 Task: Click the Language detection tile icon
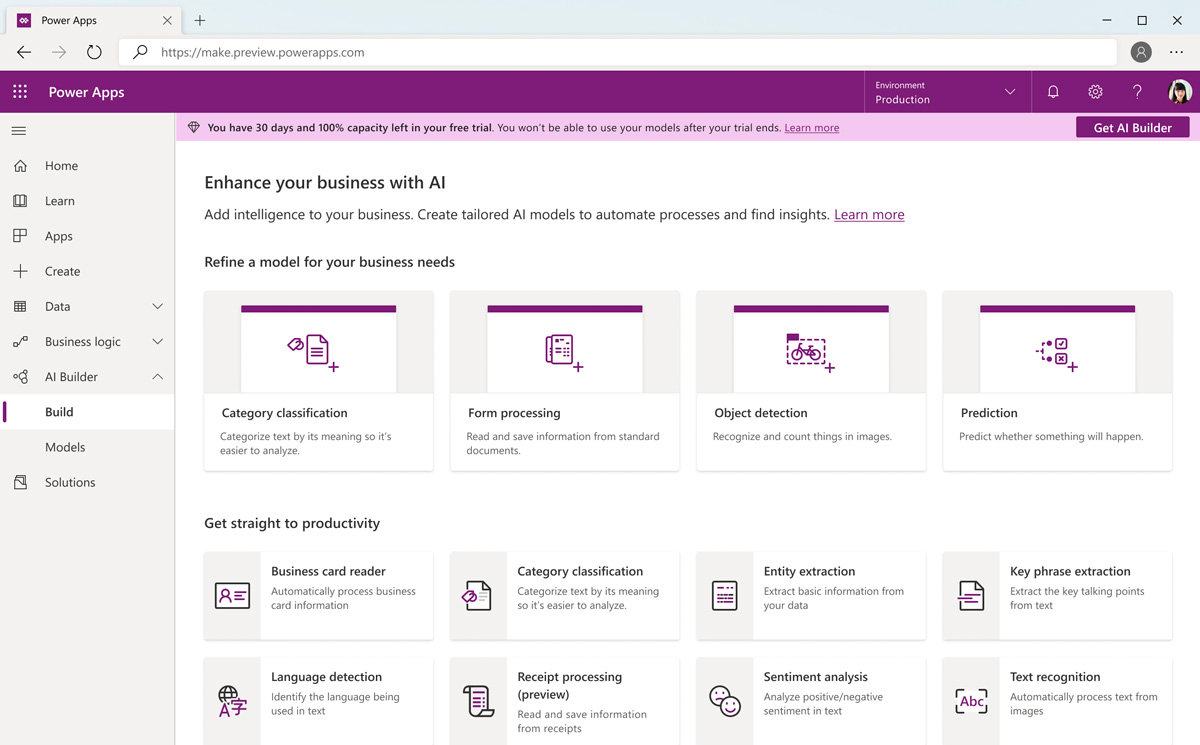(232, 701)
